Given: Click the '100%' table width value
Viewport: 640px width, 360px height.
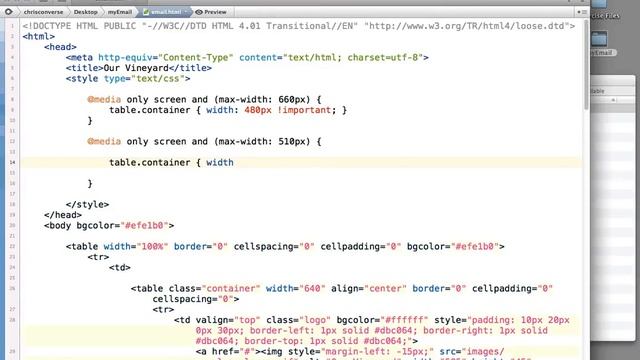Looking at the screenshot, I should [152, 247].
